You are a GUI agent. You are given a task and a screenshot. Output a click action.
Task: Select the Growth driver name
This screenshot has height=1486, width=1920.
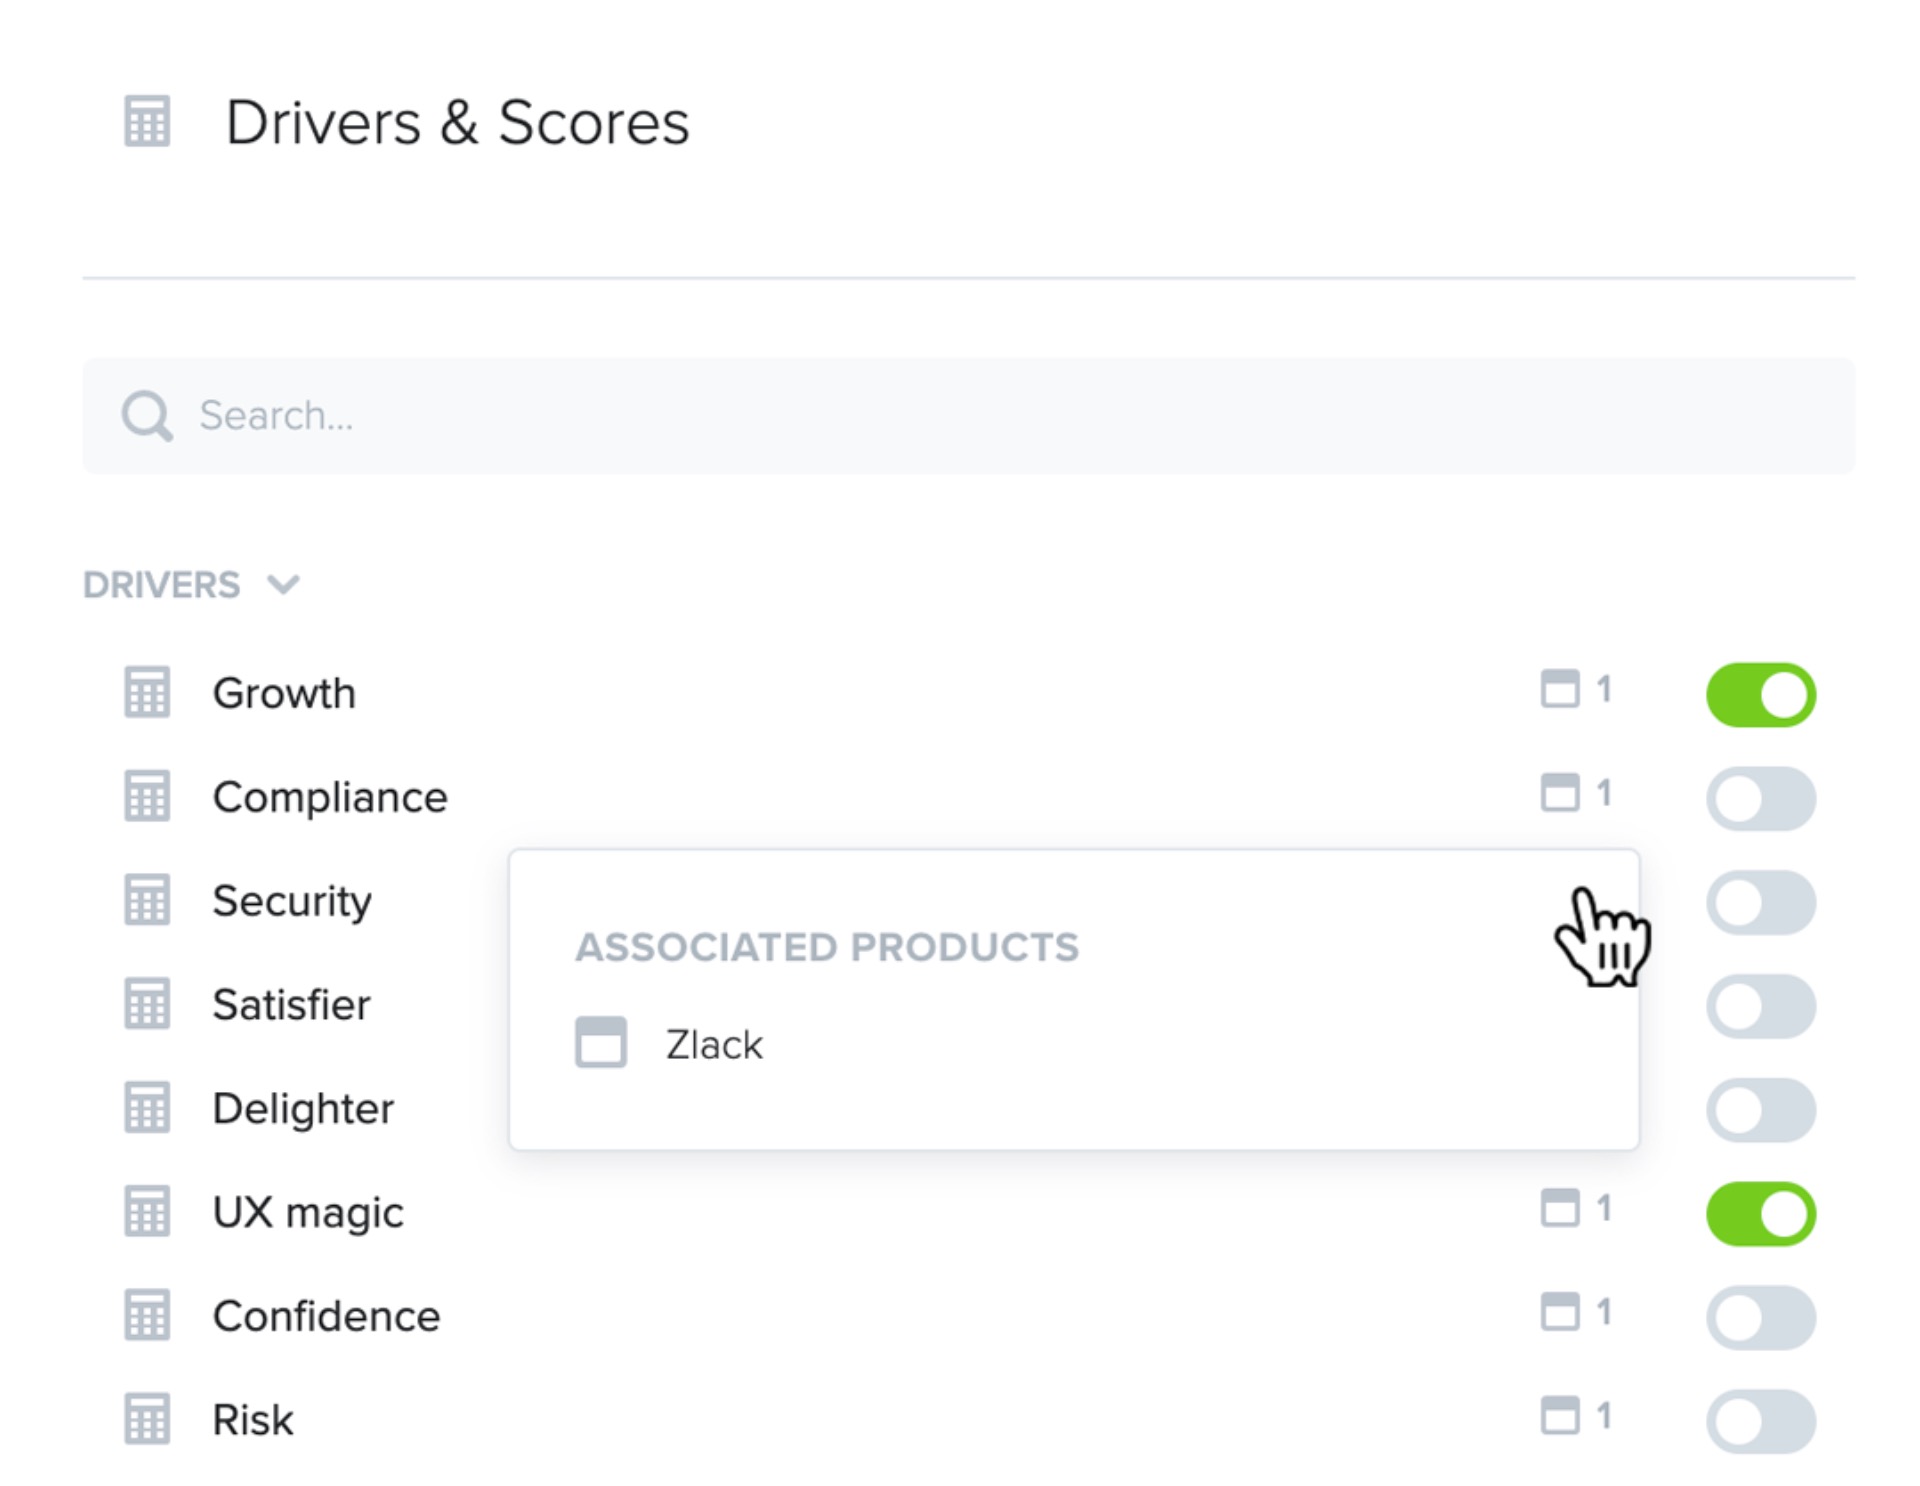tap(284, 693)
